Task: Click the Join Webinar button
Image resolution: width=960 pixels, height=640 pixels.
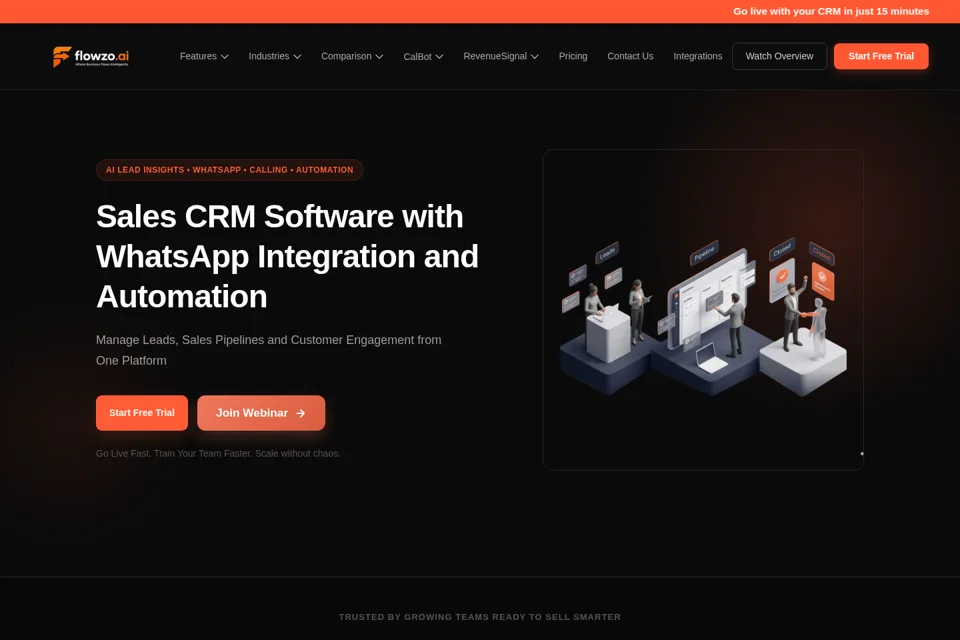Action: [x=261, y=413]
